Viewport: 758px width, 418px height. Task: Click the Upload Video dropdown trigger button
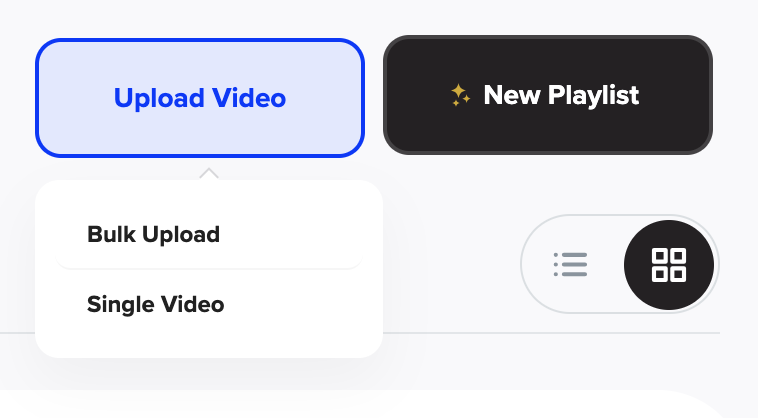point(200,98)
